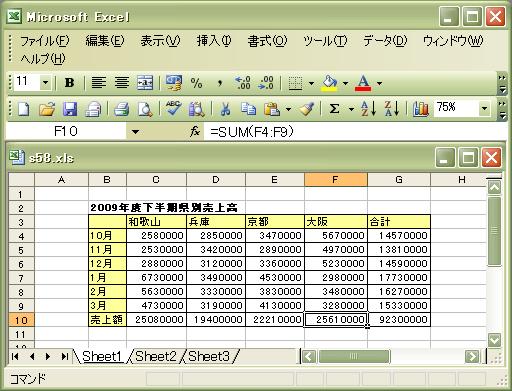Cut the selection

226,109
